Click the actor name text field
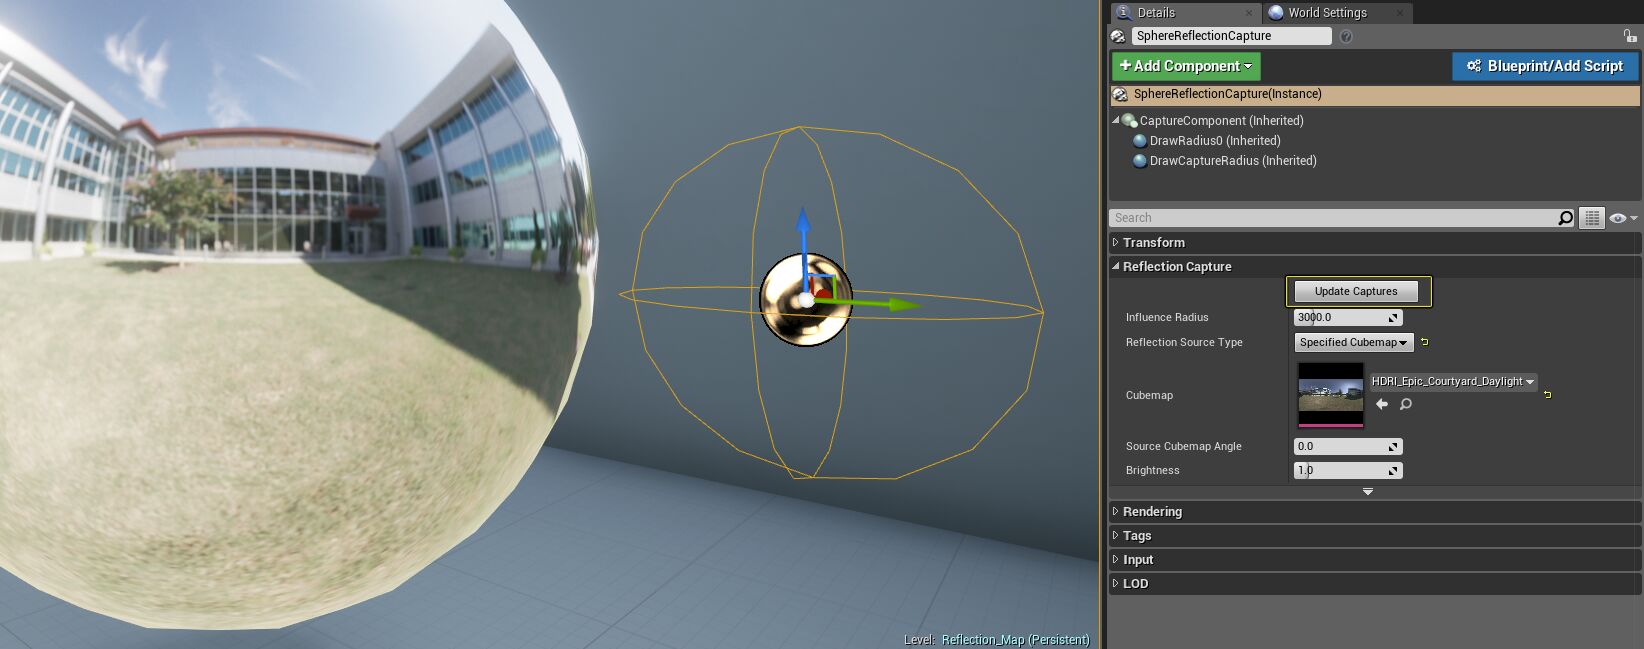Image resolution: width=1644 pixels, height=649 pixels. tap(1231, 36)
